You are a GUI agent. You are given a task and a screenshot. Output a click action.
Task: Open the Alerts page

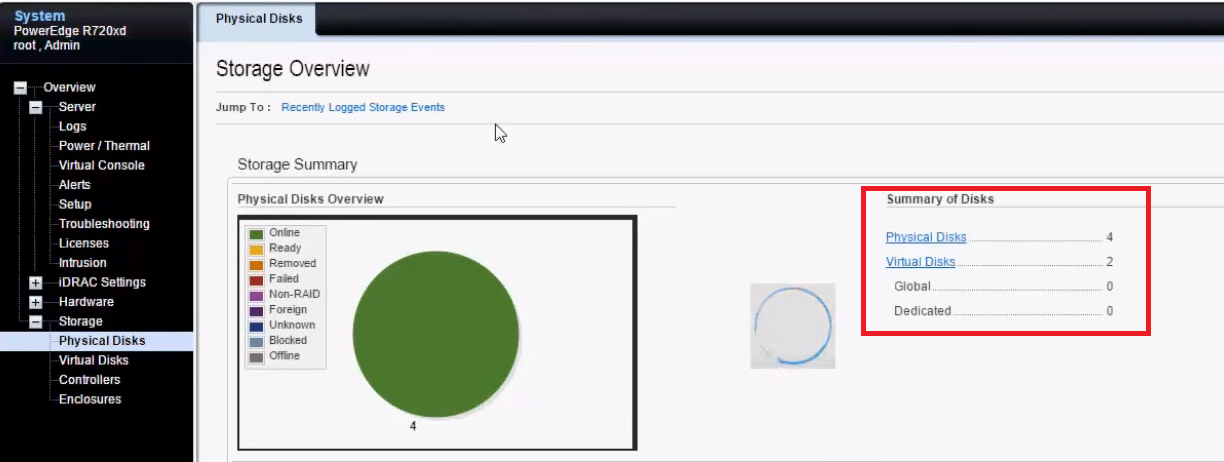click(74, 185)
